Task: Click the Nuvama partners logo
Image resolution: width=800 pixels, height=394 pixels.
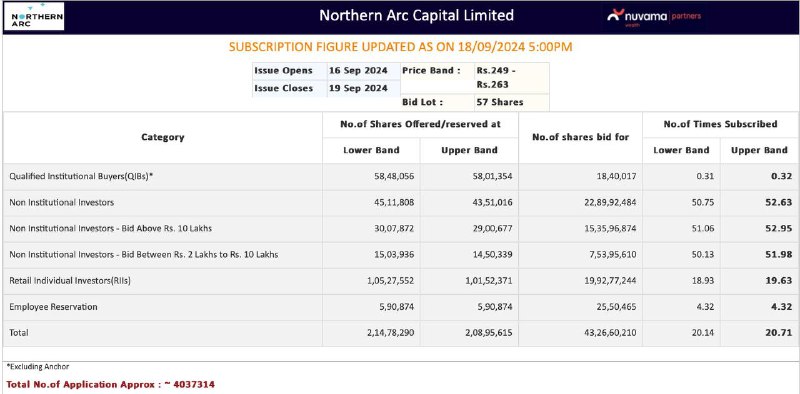Action: tap(654, 16)
